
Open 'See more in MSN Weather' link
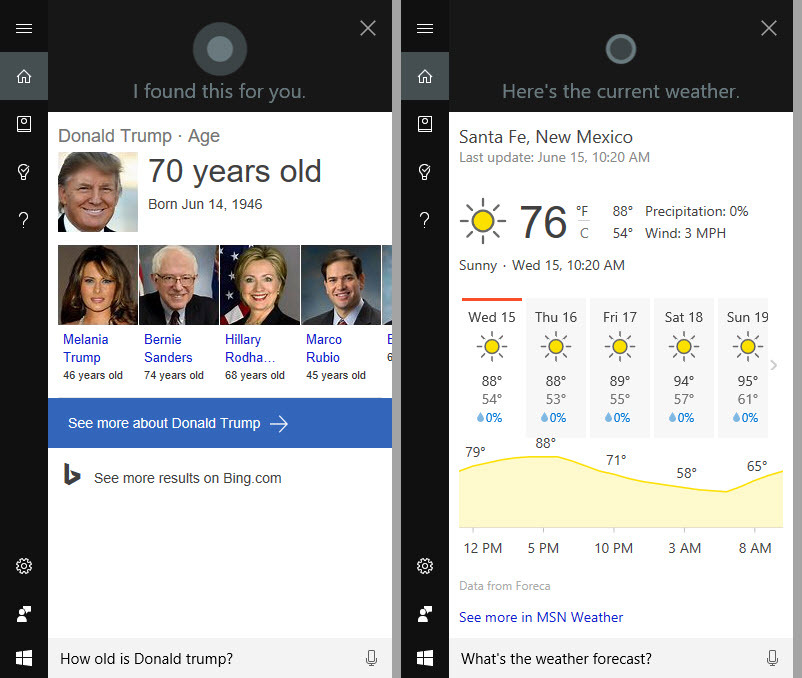(541, 617)
